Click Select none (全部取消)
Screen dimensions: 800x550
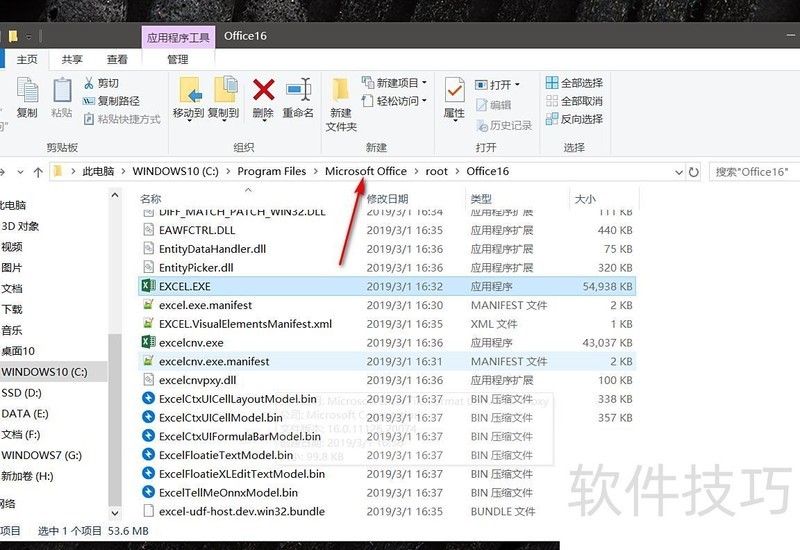coord(574,101)
